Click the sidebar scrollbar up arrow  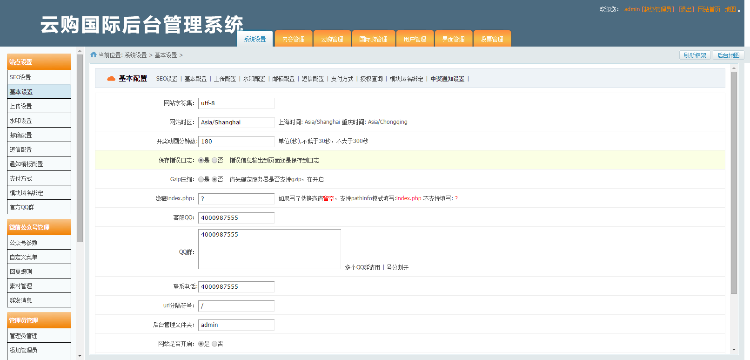[80, 50]
